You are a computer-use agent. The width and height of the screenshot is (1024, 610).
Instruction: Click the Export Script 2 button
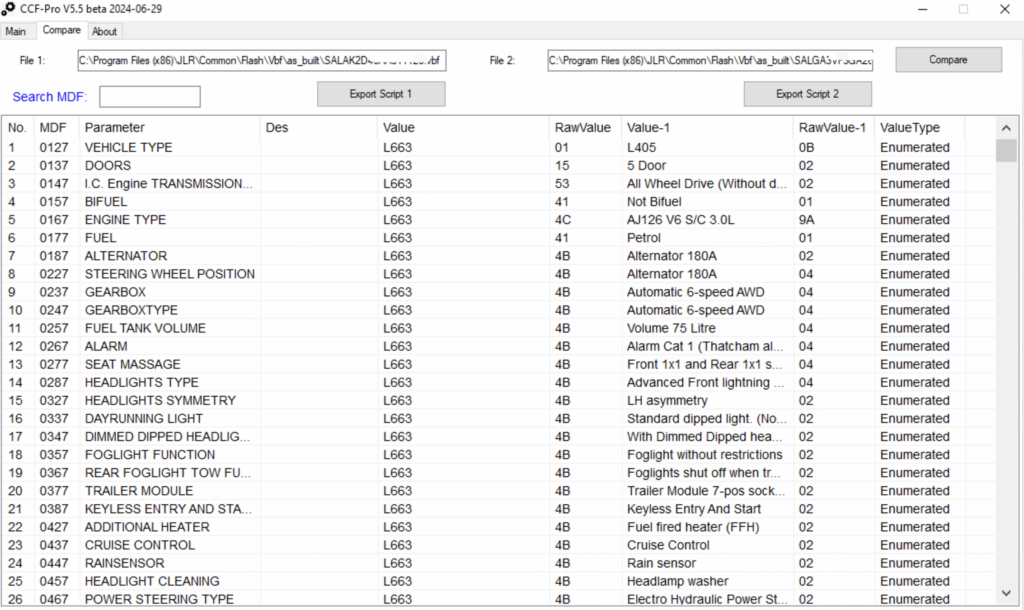click(x=807, y=93)
